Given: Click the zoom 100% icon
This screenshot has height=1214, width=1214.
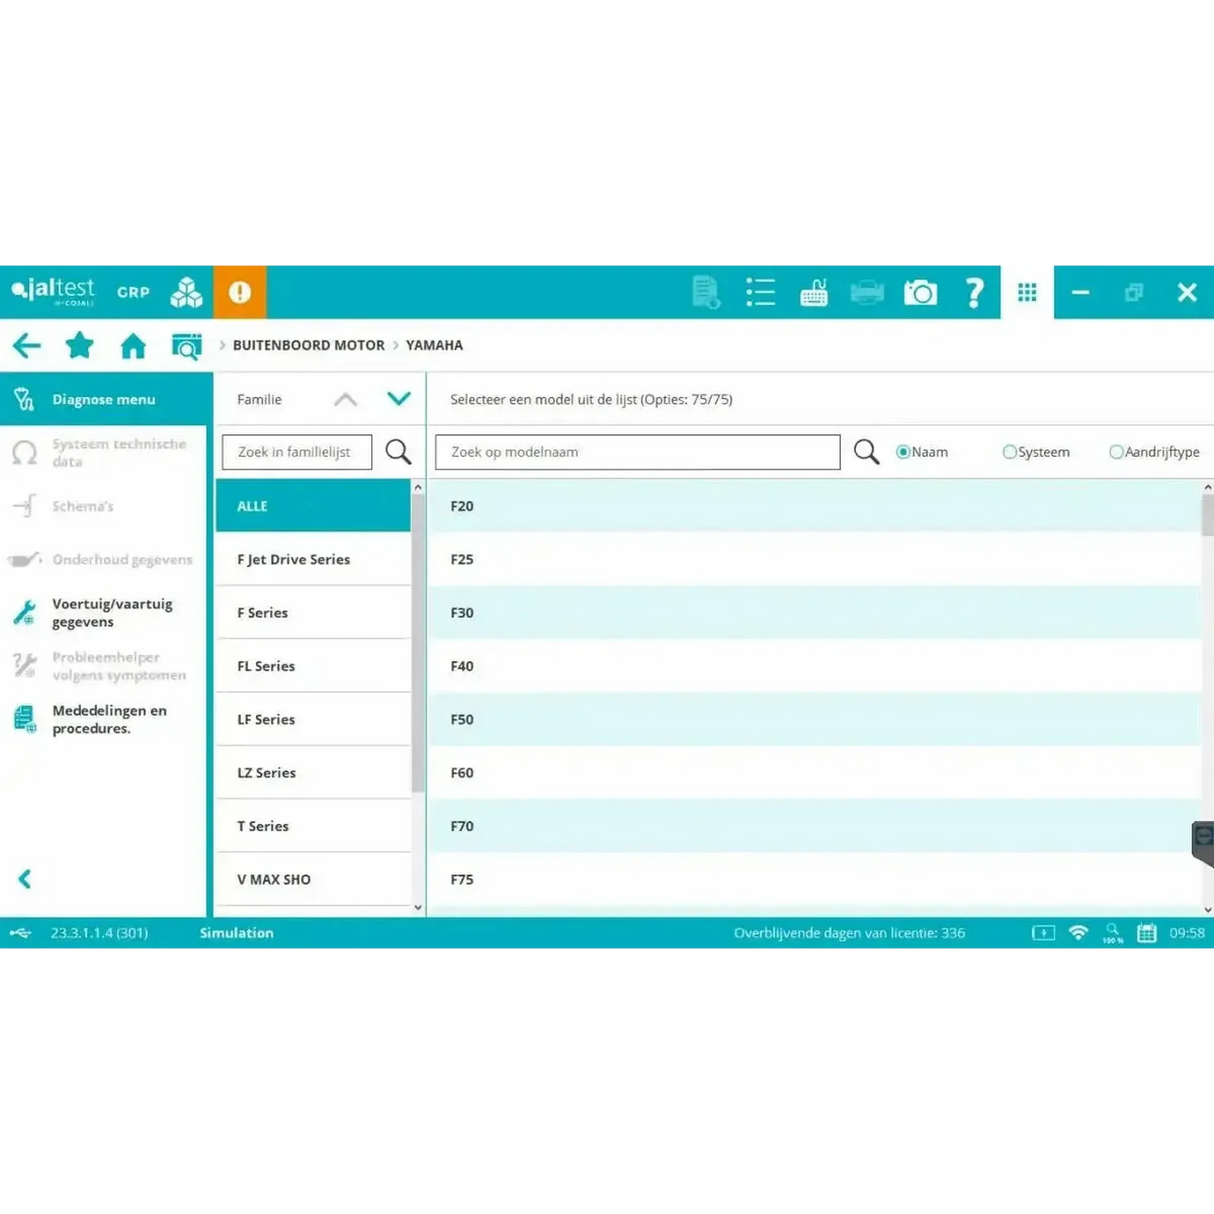Looking at the screenshot, I should point(1113,933).
